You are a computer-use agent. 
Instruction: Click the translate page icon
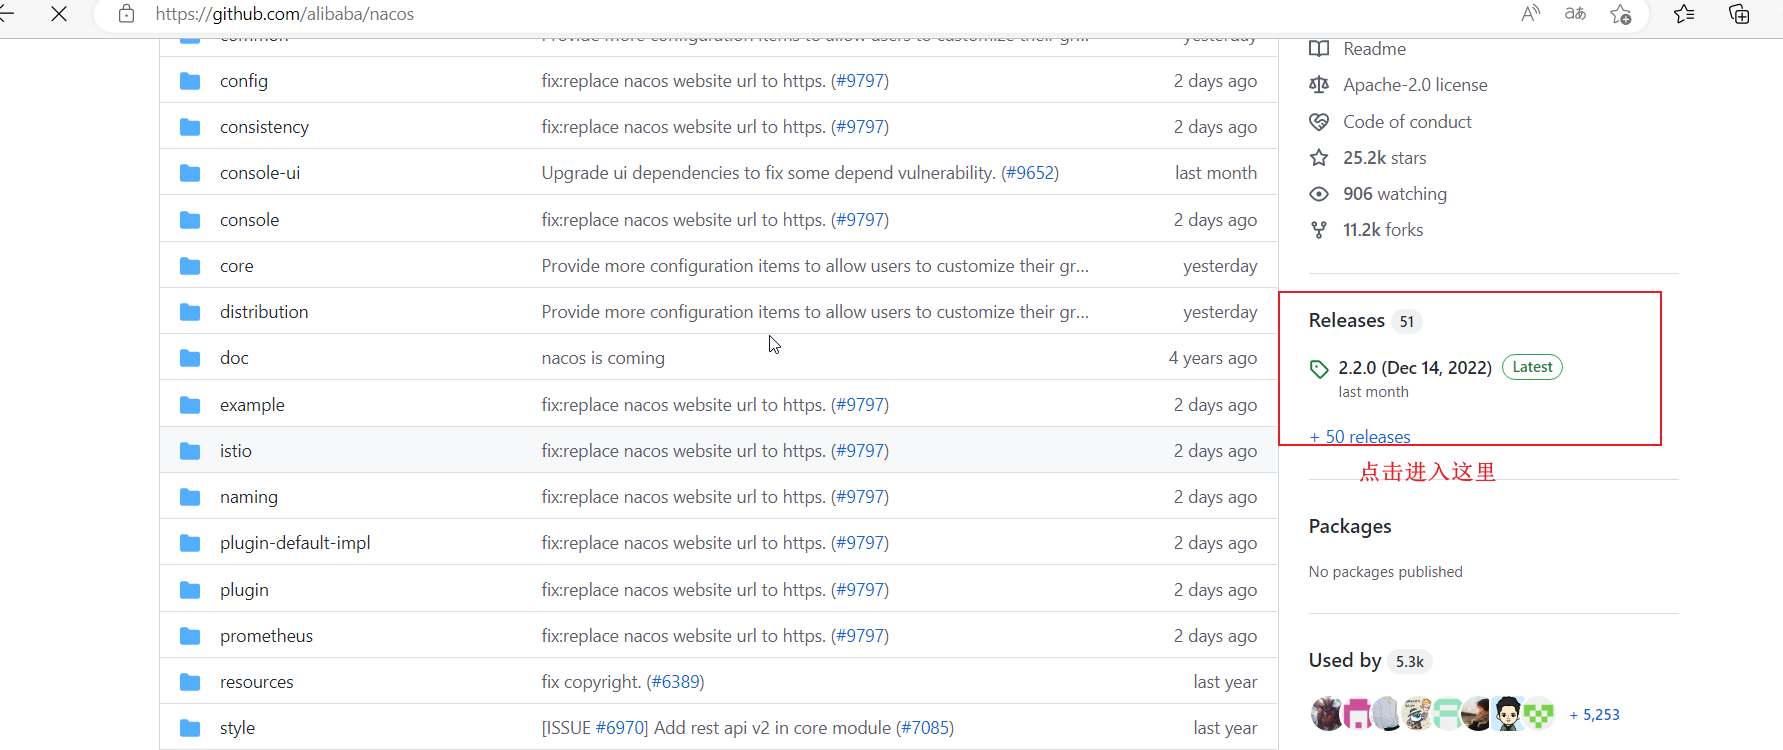click(x=1575, y=14)
